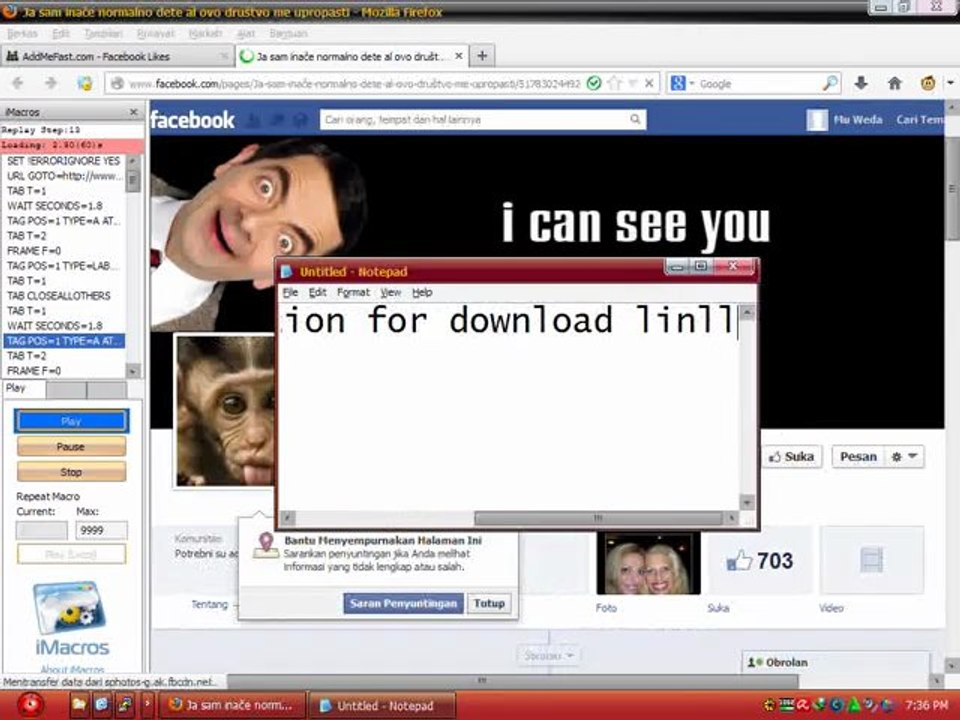Screen dimensions: 960x720
Task: Click the Facebook search magnifier icon
Action: click(x=636, y=119)
